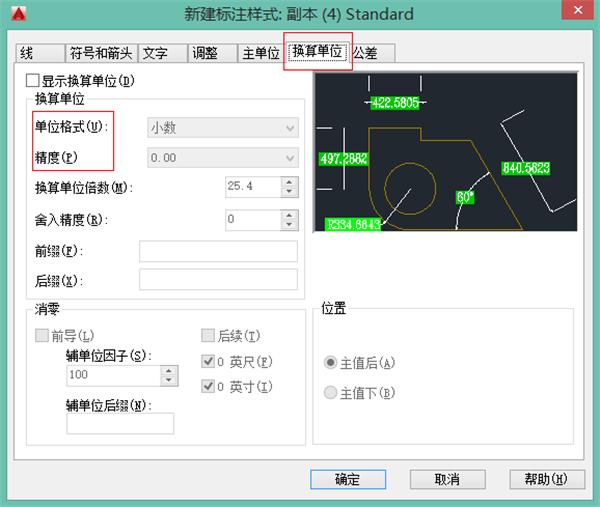This screenshot has width=600, height=507.
Task: Select the 主值下 radio button
Action: (330, 393)
